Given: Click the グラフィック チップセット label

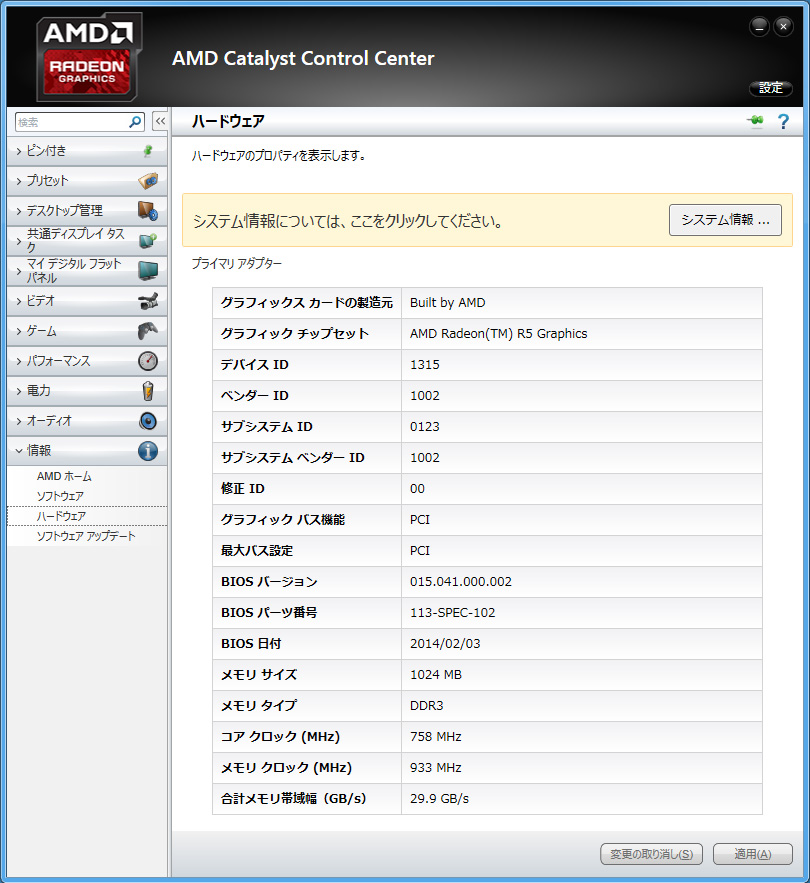Looking at the screenshot, I should [x=295, y=334].
